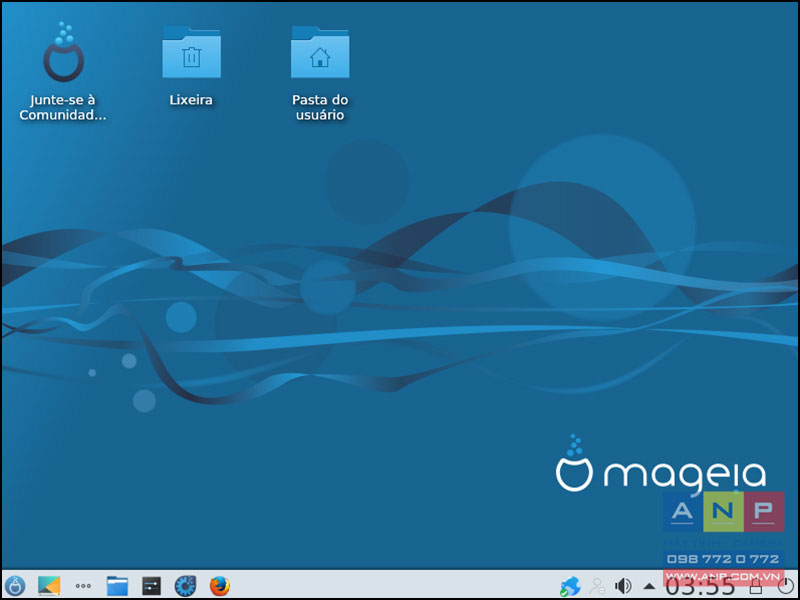Screen dimensions: 800x600
Task: Click the 03:55 clock
Action: click(701, 587)
